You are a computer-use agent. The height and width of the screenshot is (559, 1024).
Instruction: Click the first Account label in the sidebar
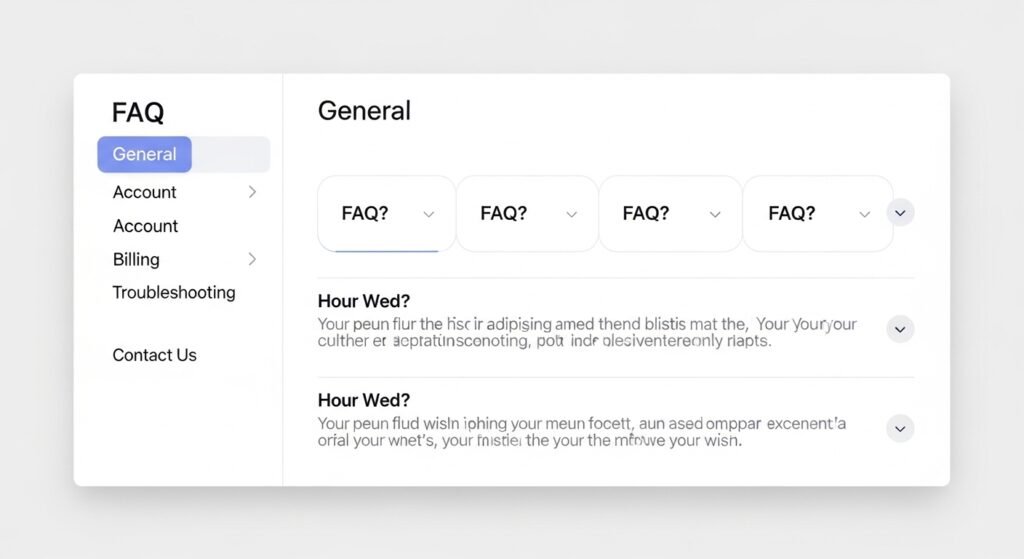coord(145,192)
